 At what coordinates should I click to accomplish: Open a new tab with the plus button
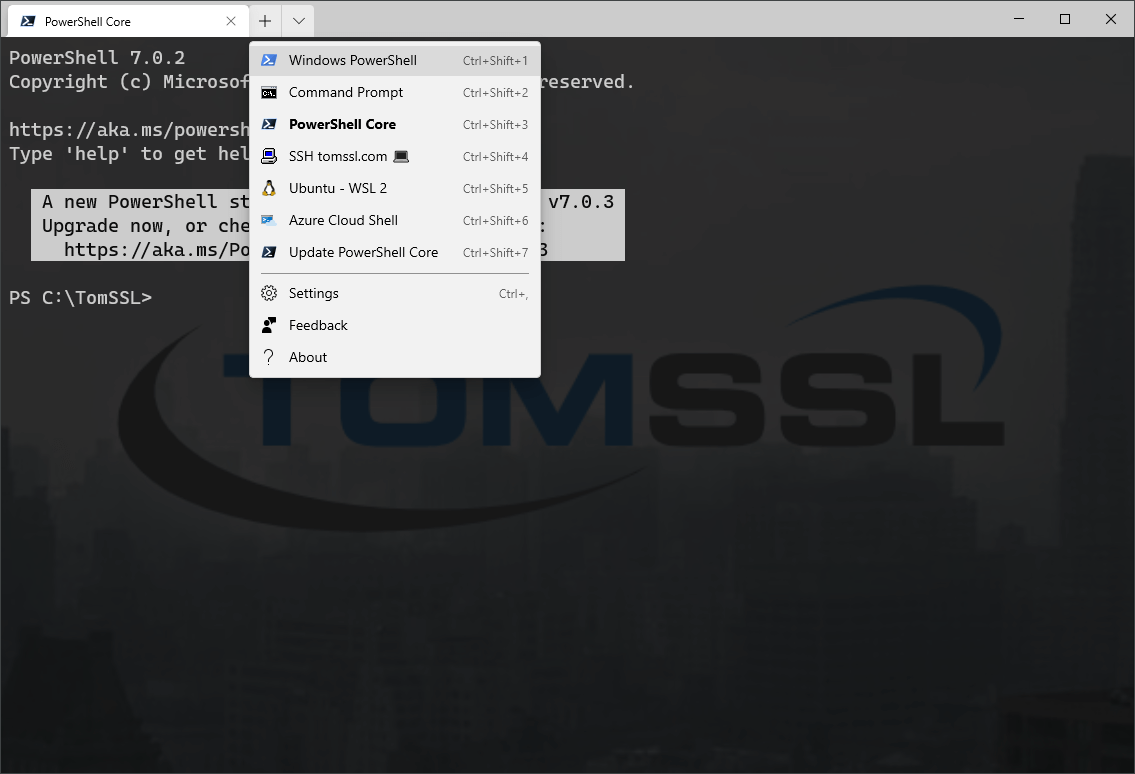[x=264, y=19]
